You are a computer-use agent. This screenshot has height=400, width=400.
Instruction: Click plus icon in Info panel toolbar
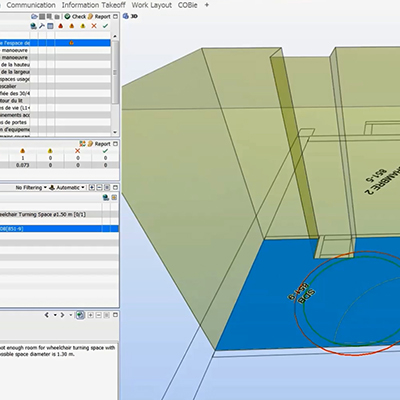coord(90,315)
